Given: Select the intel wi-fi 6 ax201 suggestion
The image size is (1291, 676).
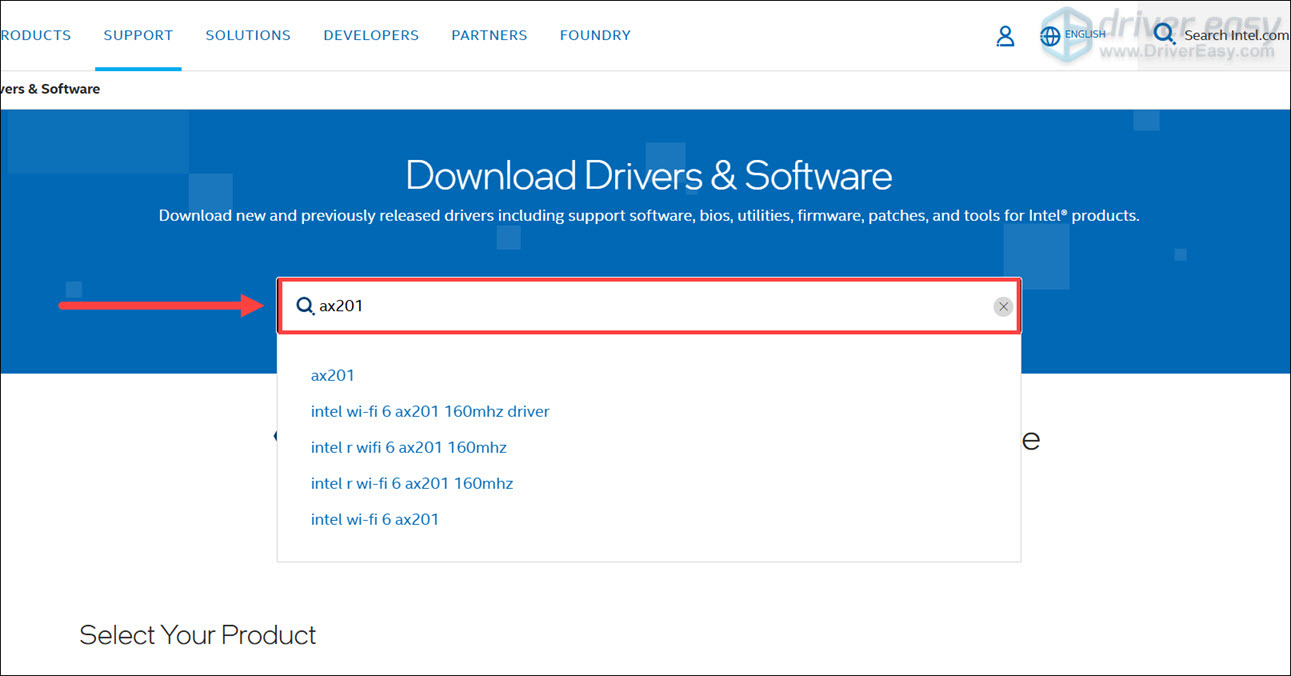Looking at the screenshot, I should pyautogui.click(x=375, y=519).
